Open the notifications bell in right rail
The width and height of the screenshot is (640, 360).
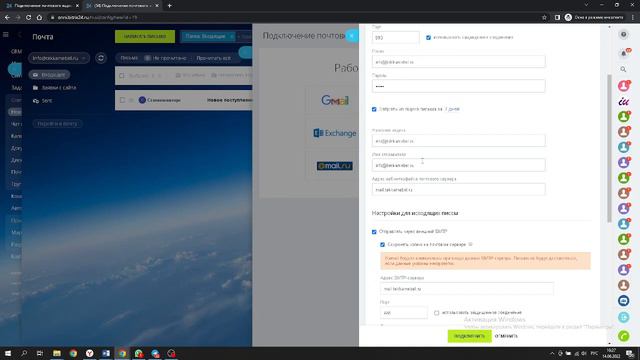click(623, 53)
